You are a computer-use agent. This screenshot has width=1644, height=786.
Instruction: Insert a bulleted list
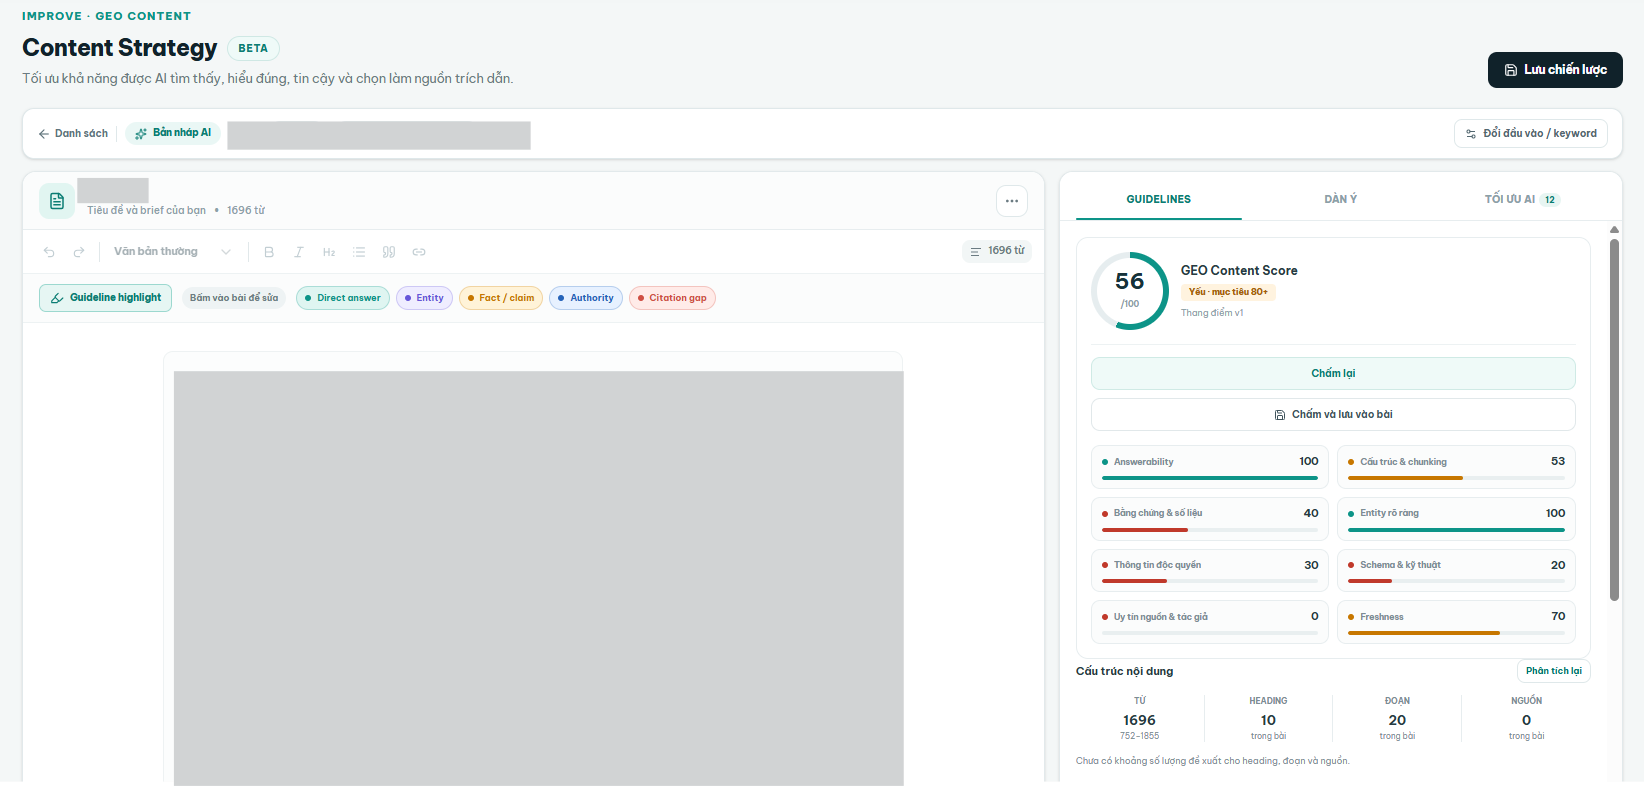(359, 252)
